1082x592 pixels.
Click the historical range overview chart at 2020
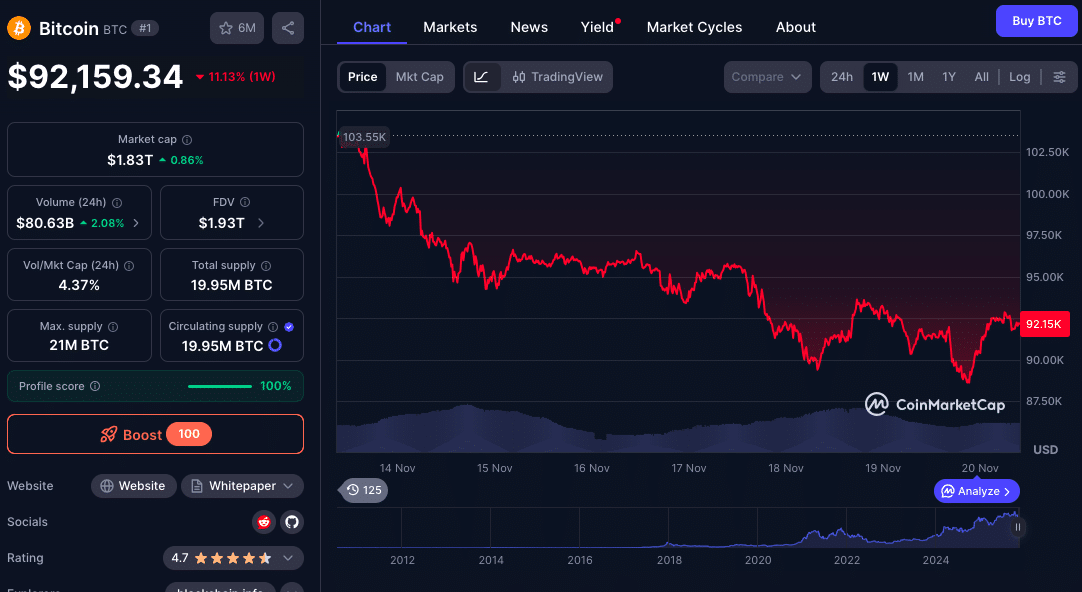(758, 528)
